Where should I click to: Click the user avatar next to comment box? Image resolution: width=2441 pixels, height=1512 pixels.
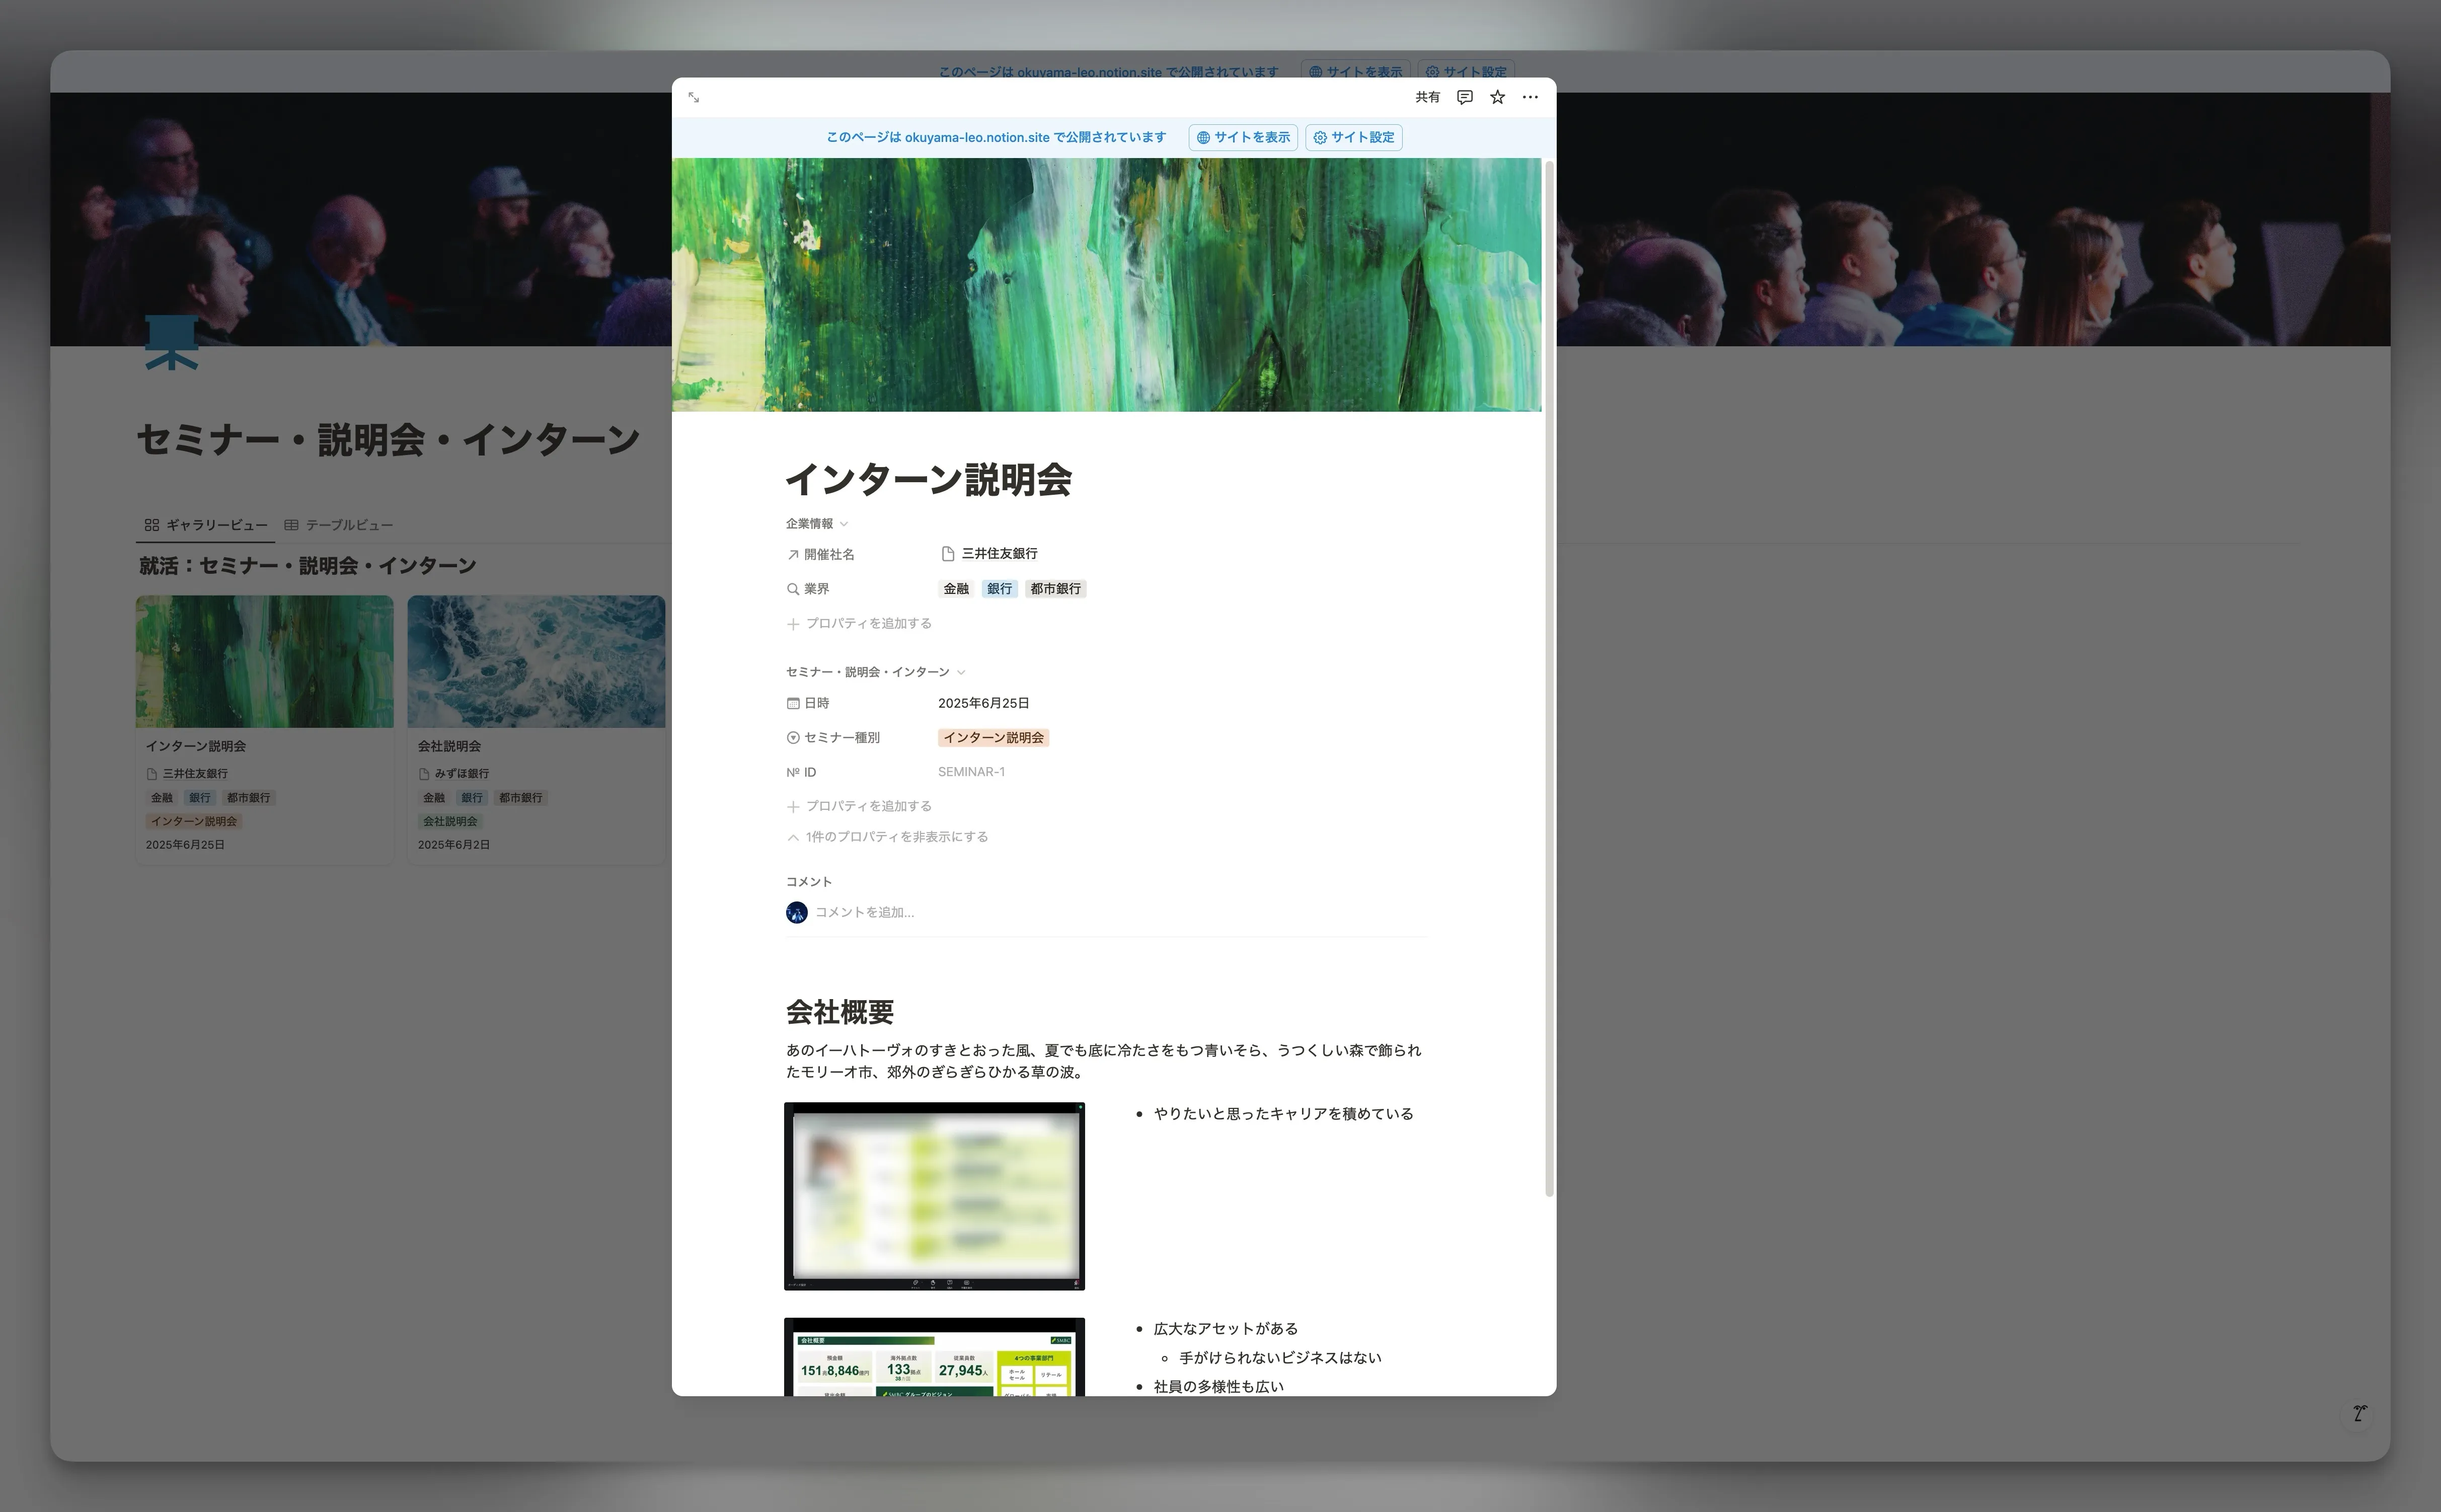coord(797,912)
